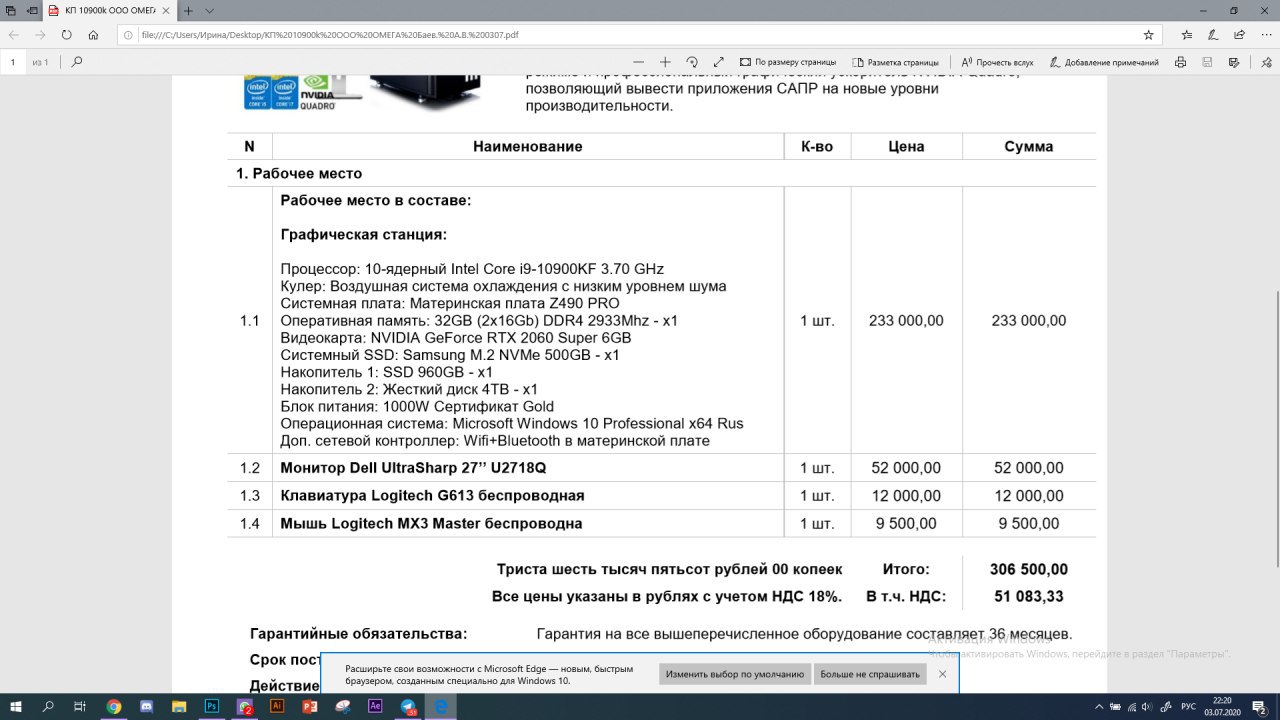
Task: Click the browser Forward arrow
Action: pos(41,34)
